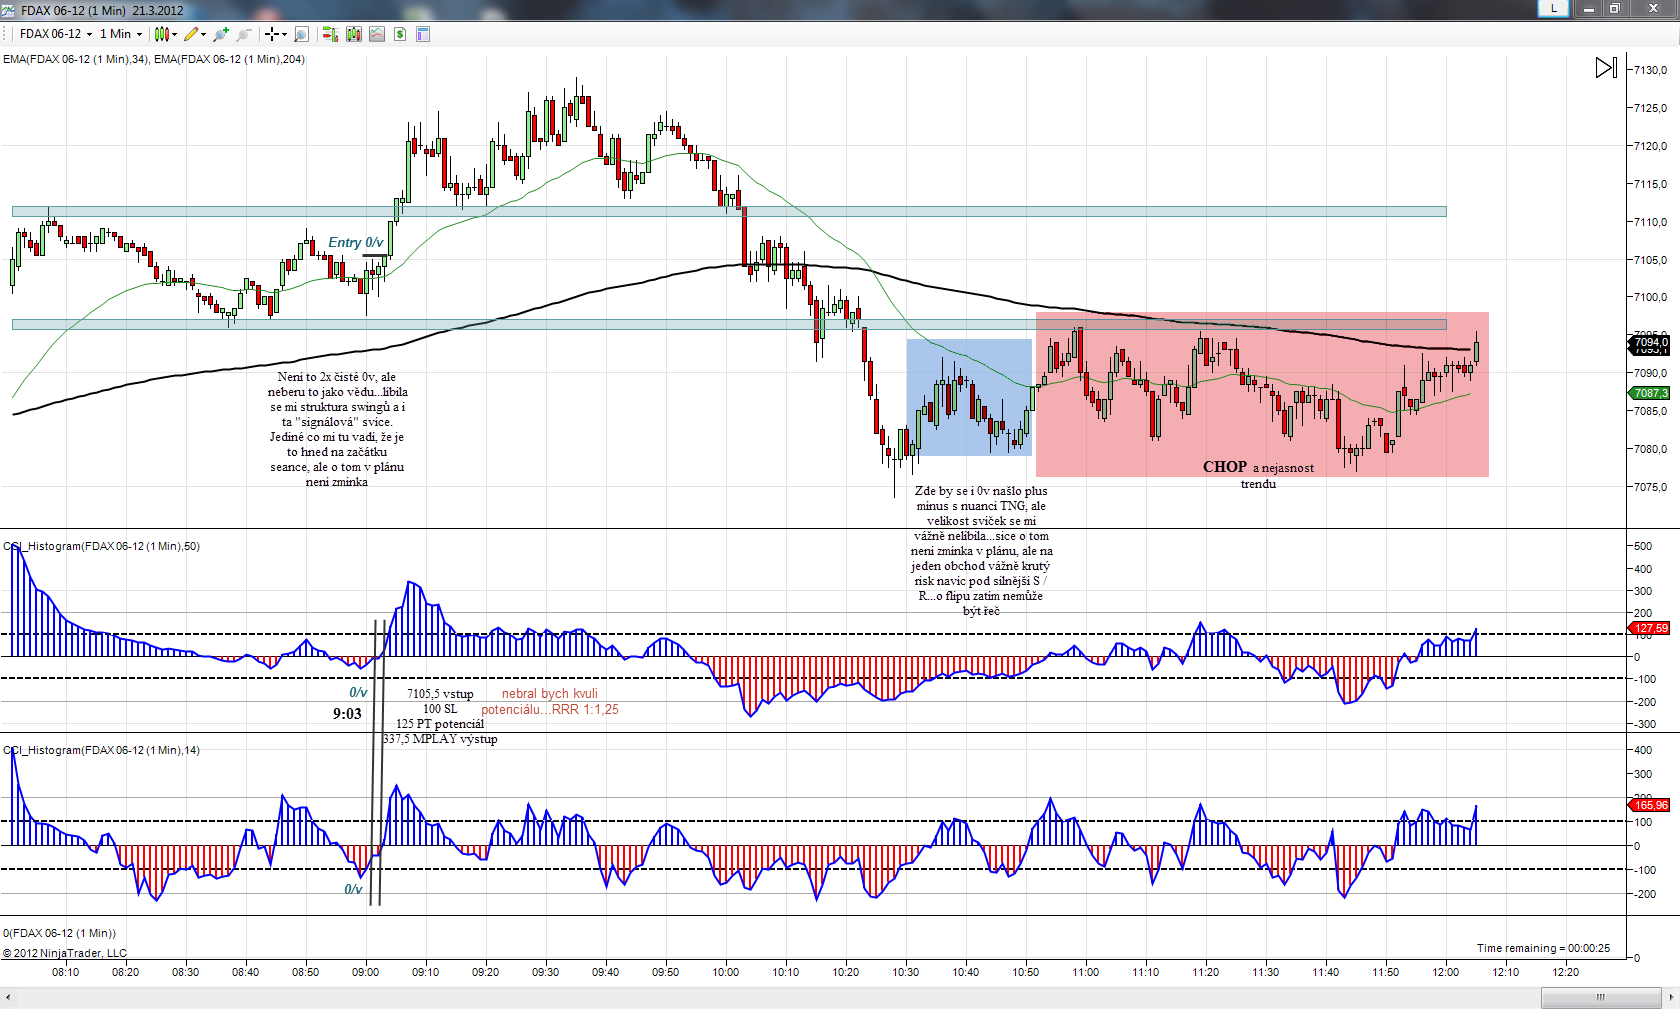Open the candlestick chart style selector
The width and height of the screenshot is (1680, 1009).
point(165,34)
